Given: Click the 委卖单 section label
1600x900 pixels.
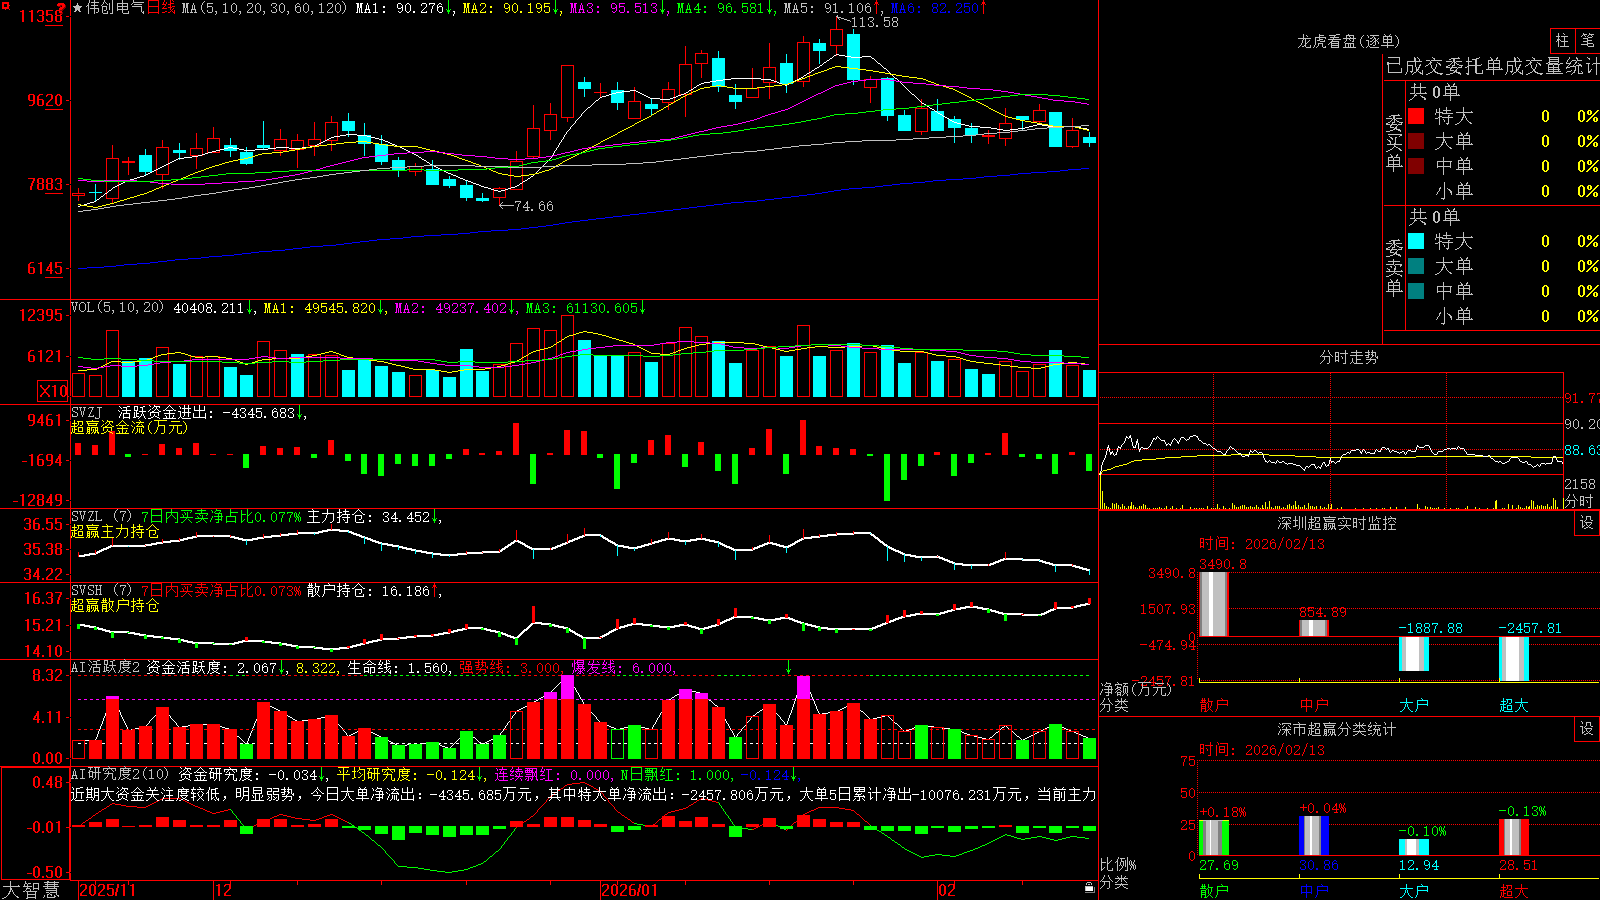Looking at the screenshot, I should click(x=1394, y=267).
